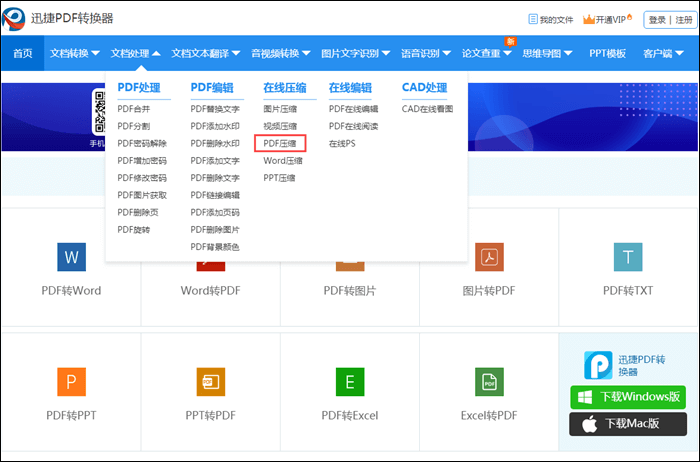The height and width of the screenshot is (462, 700).
Task: Open the PDF转Excel green E icon
Action: 350,382
